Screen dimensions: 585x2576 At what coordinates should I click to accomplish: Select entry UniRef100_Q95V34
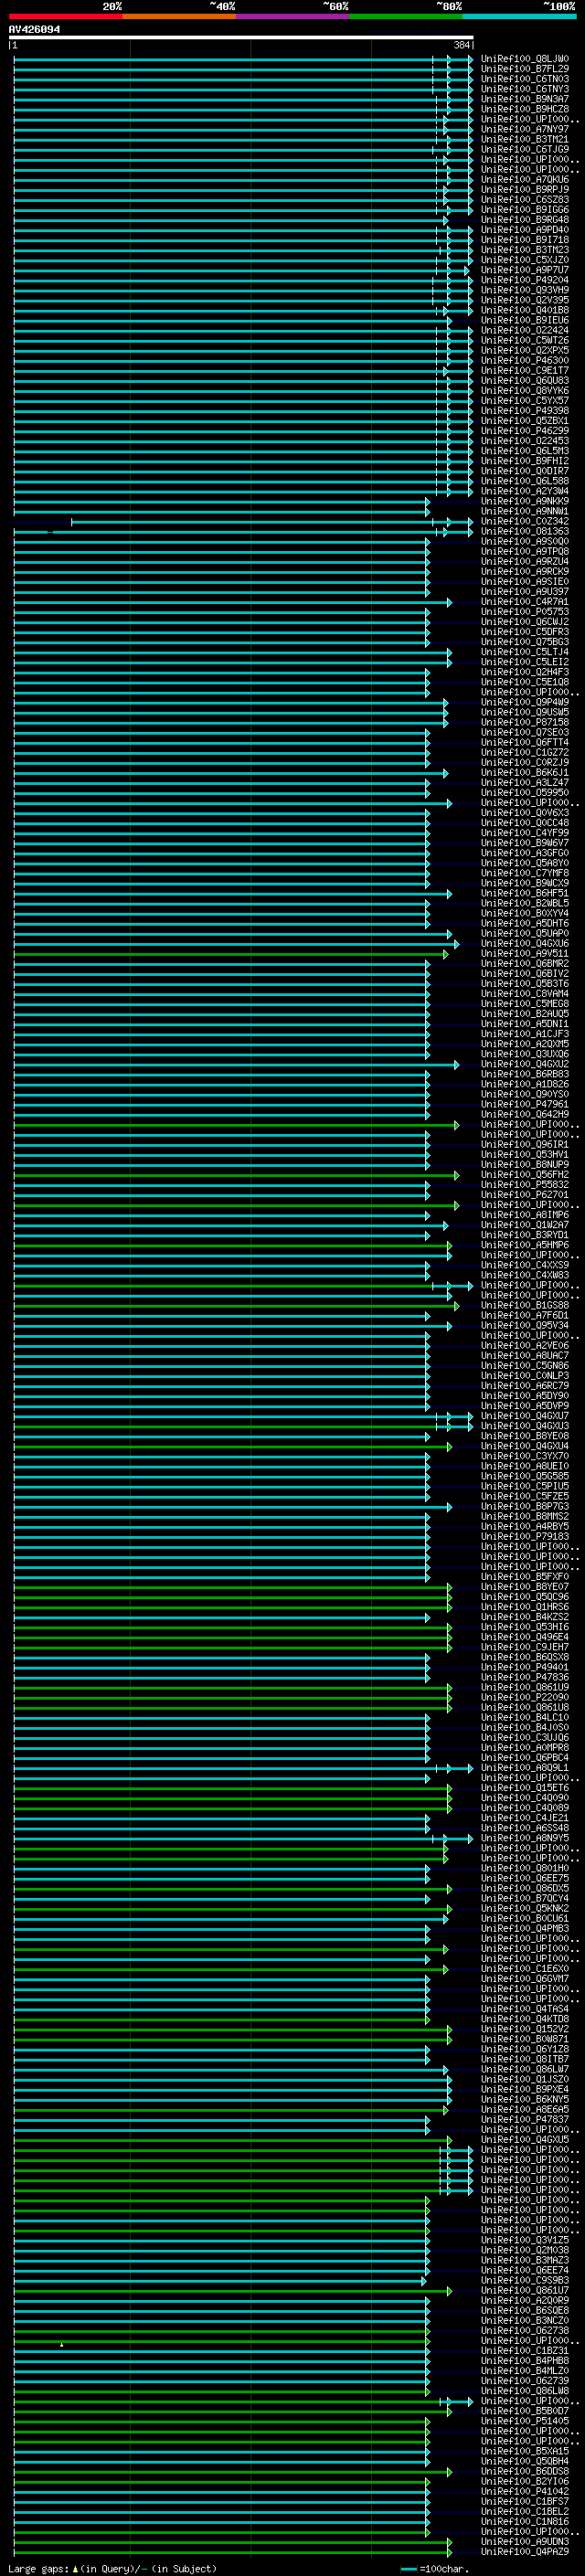tap(525, 1325)
